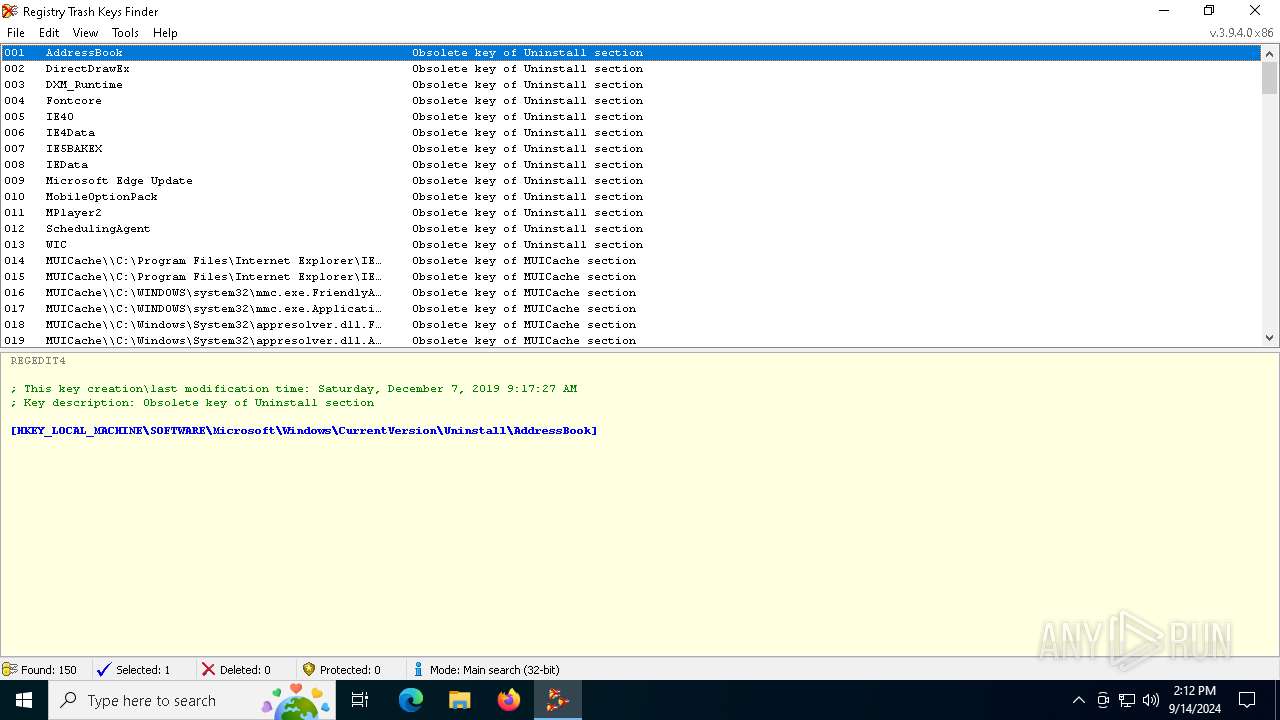Screen dimensions: 1280x720
Task: Select row 005 IE40
Action: pos(631,117)
